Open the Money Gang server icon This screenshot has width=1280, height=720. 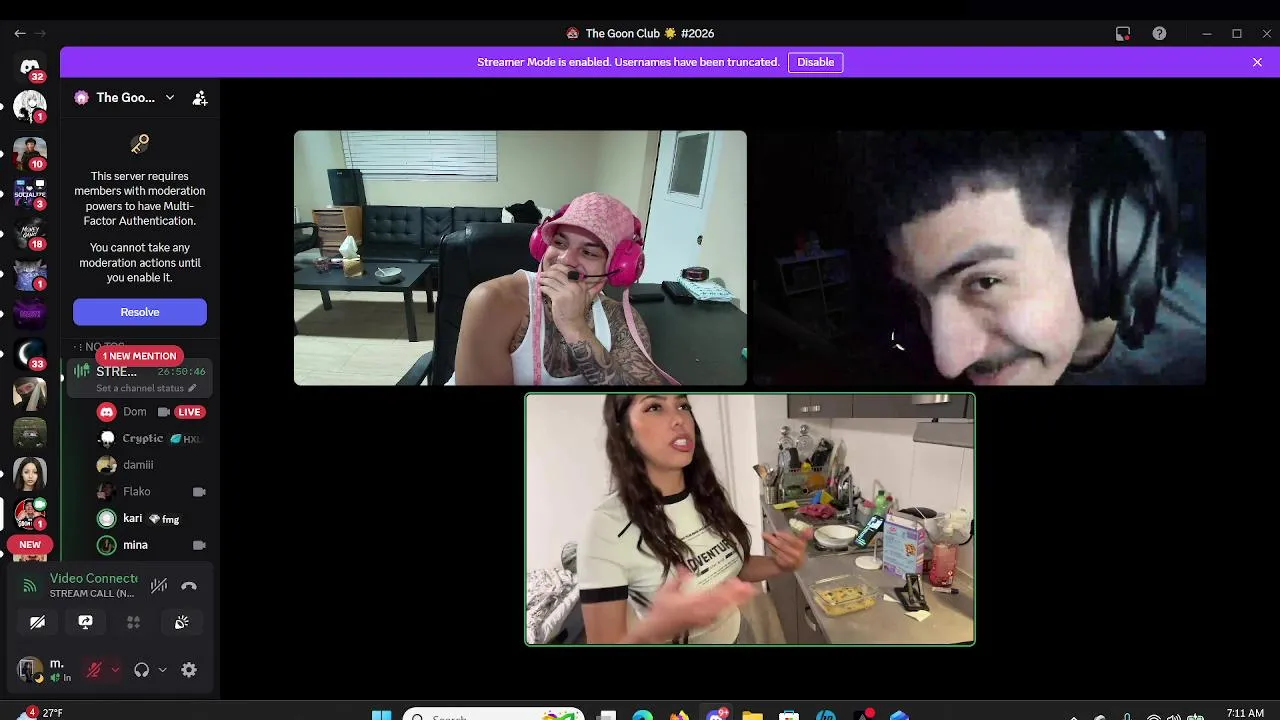pos(30,234)
